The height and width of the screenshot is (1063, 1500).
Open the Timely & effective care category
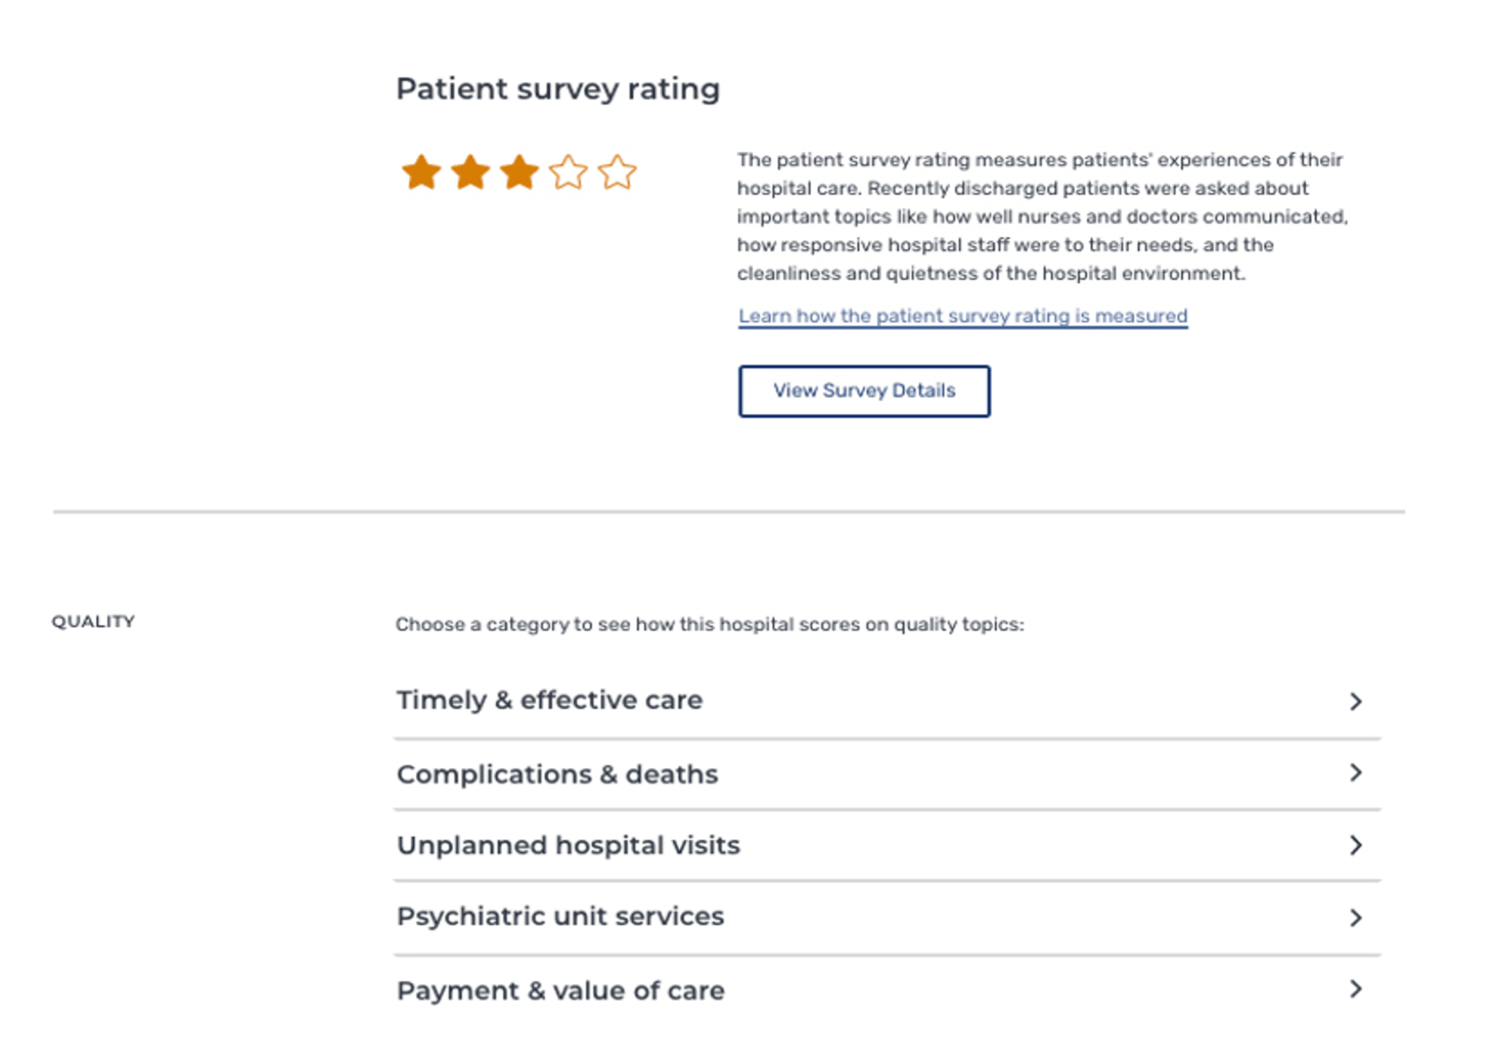tap(549, 700)
